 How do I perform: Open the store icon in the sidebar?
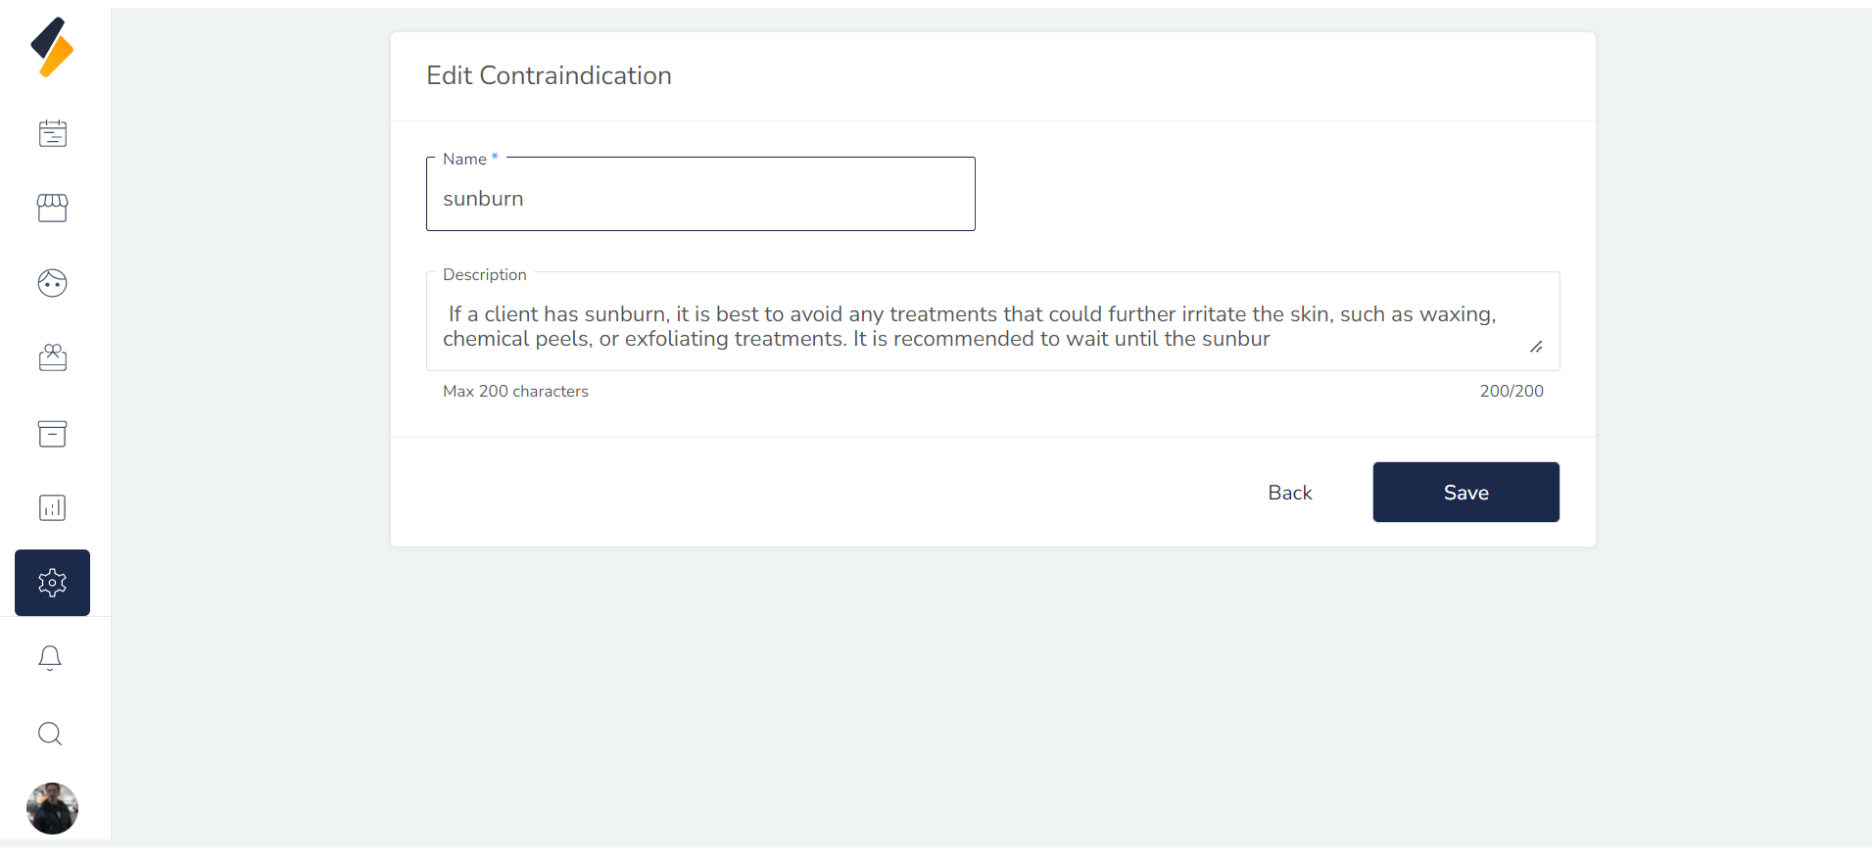point(52,208)
